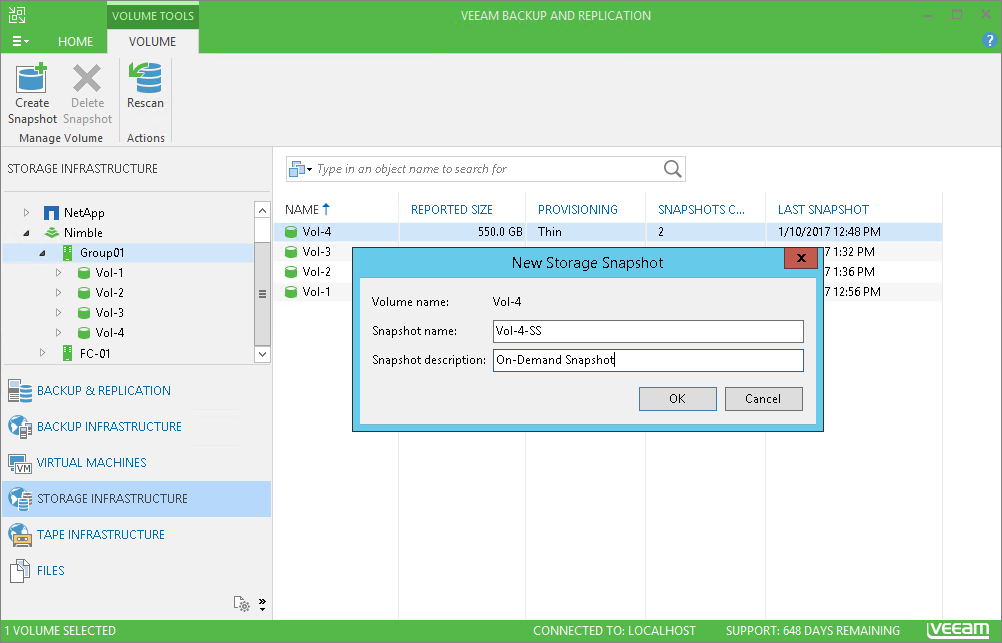This screenshot has width=1002, height=643.
Task: Collapse the Nimble tree node
Action: (x=26, y=233)
